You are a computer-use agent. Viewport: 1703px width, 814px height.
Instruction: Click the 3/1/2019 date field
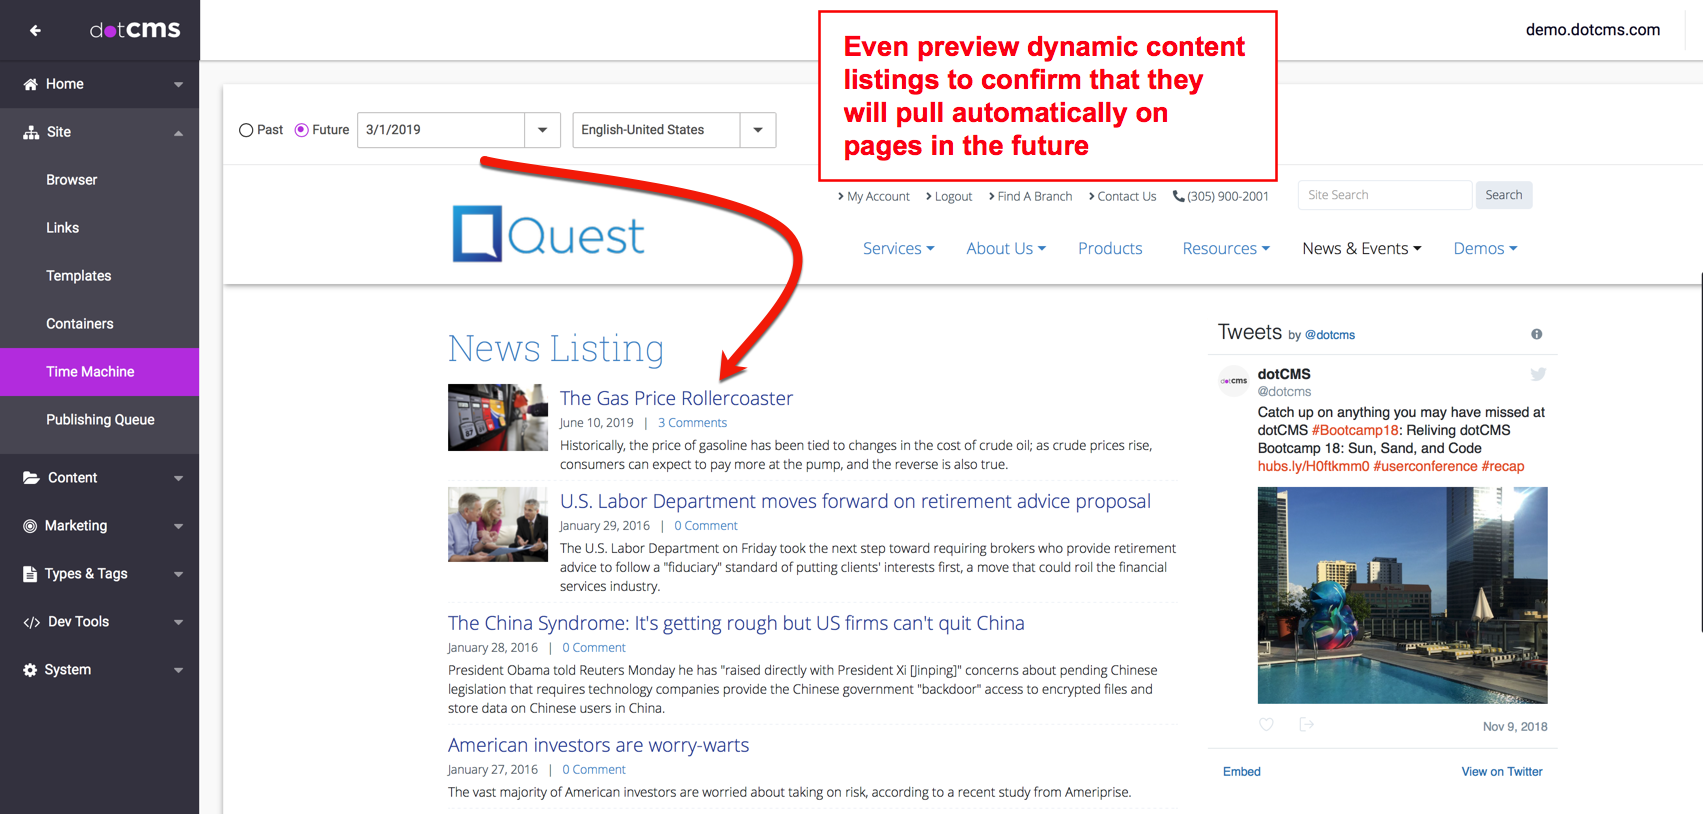tap(441, 130)
